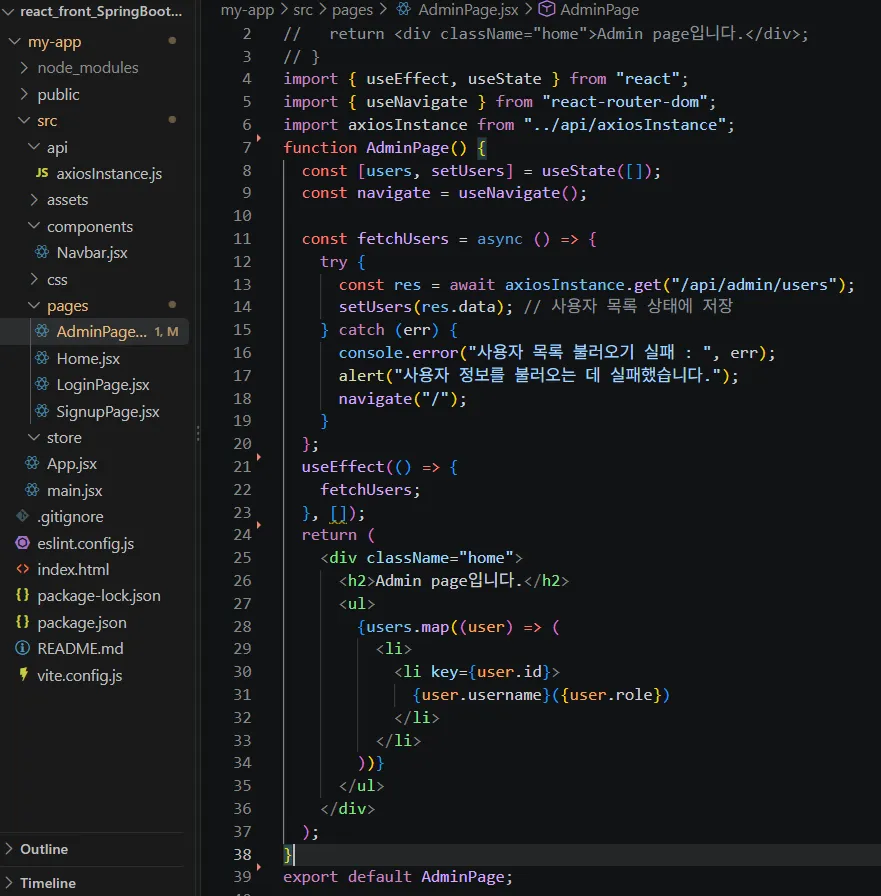
Task: Click the git icon beside .gitignore
Action: point(22,516)
